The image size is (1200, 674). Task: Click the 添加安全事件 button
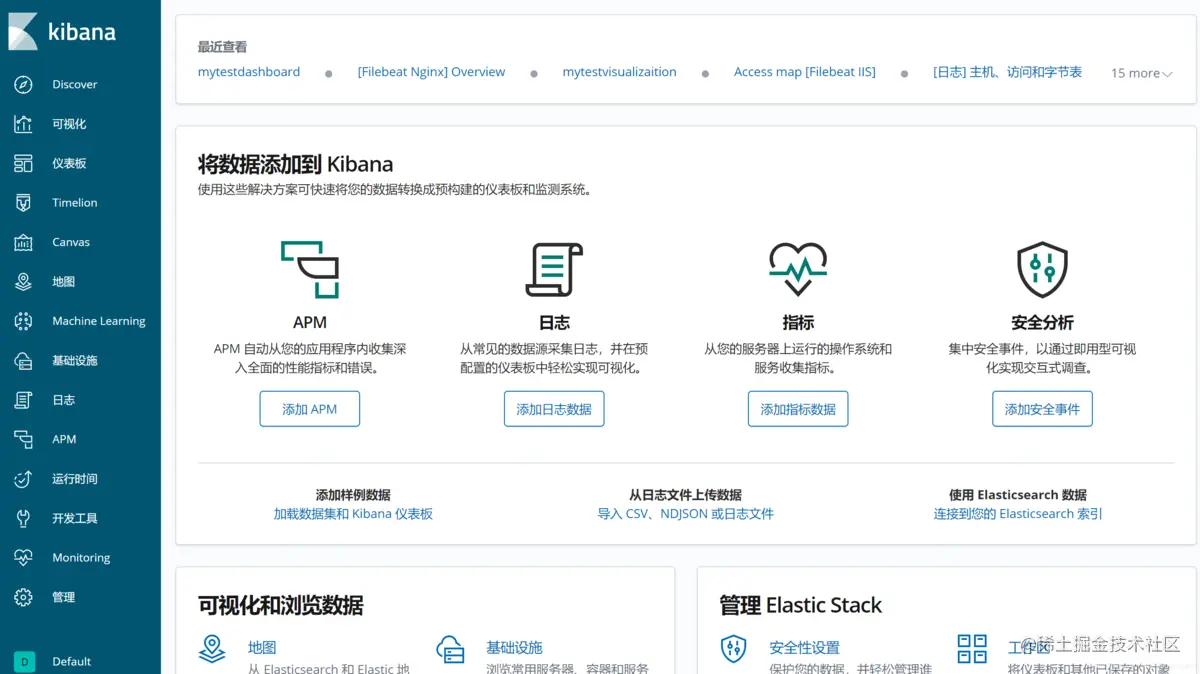(1042, 409)
